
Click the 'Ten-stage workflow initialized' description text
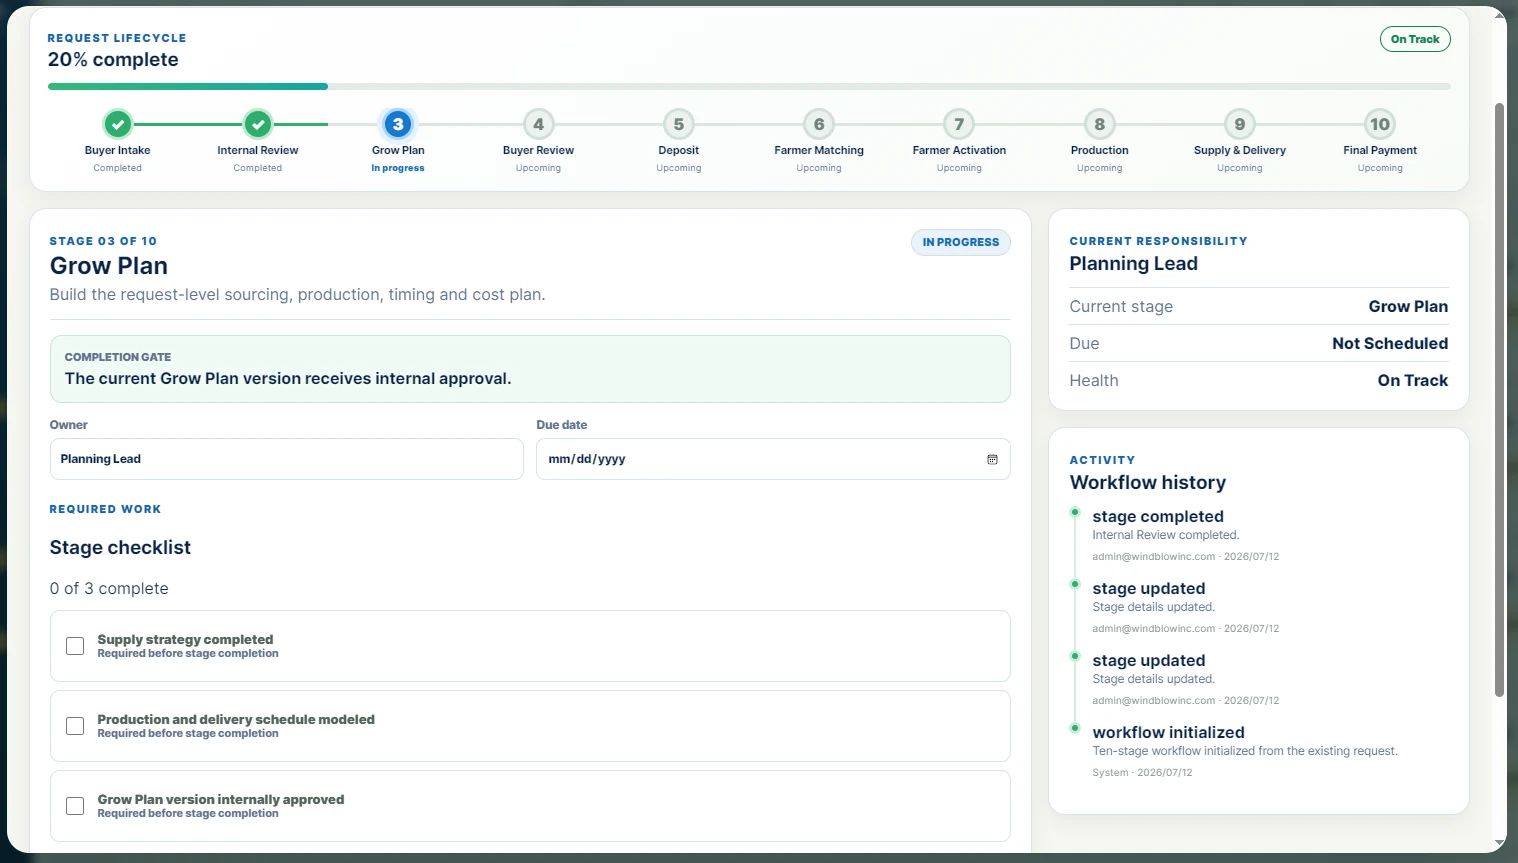pyautogui.click(x=1245, y=751)
